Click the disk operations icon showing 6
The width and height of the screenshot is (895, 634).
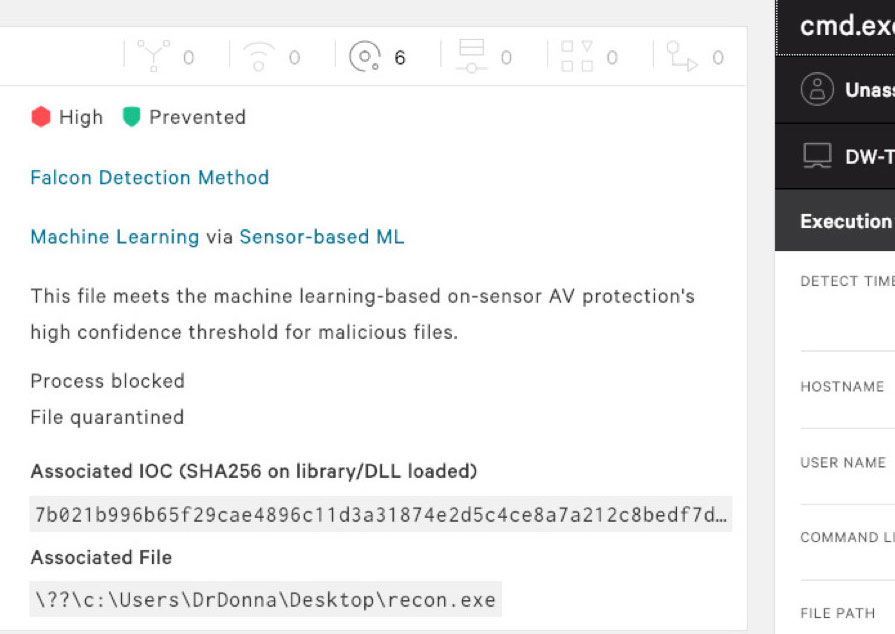click(x=365, y=56)
